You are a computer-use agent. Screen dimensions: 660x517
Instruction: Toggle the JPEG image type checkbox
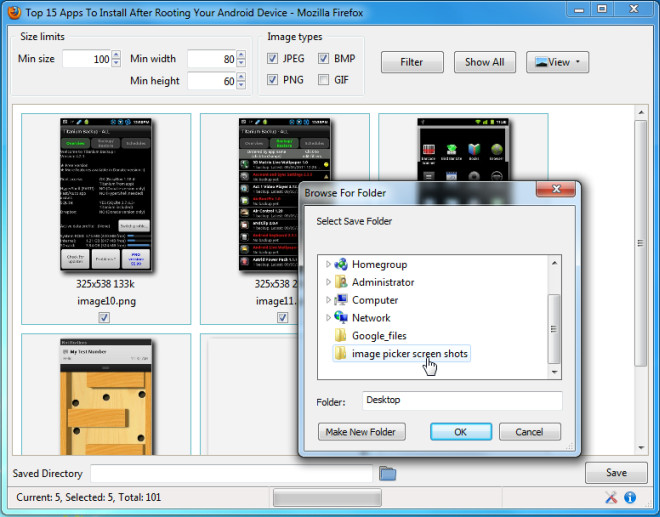[272, 59]
